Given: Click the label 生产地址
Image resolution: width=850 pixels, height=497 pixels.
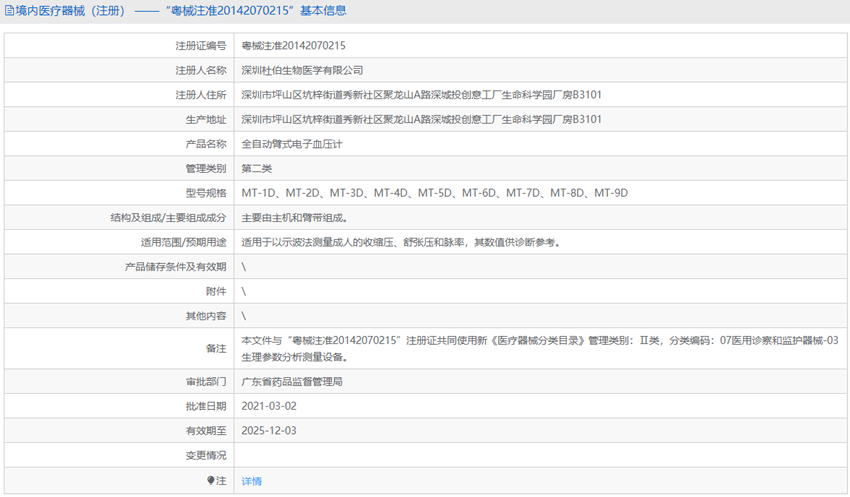Looking at the screenshot, I should [206, 120].
